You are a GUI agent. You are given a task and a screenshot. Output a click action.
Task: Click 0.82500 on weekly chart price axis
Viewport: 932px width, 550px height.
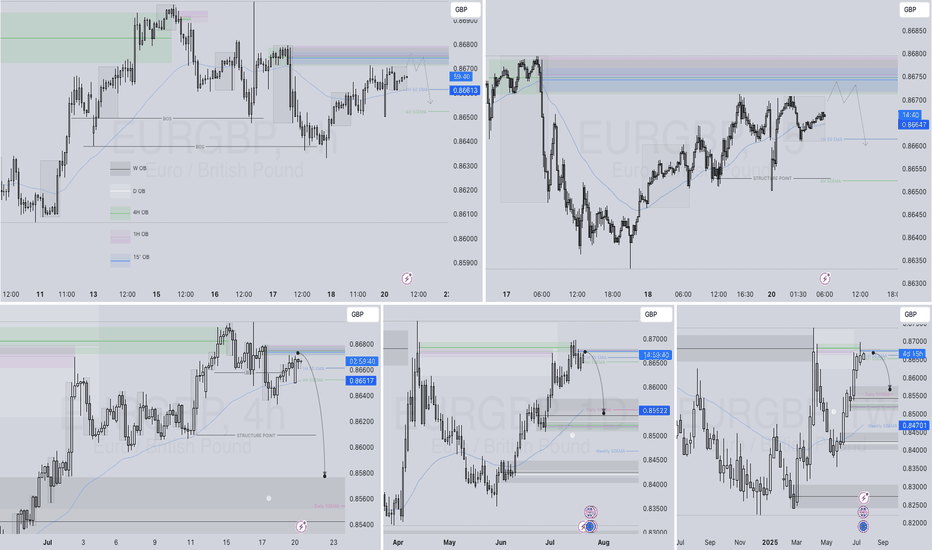(914, 505)
